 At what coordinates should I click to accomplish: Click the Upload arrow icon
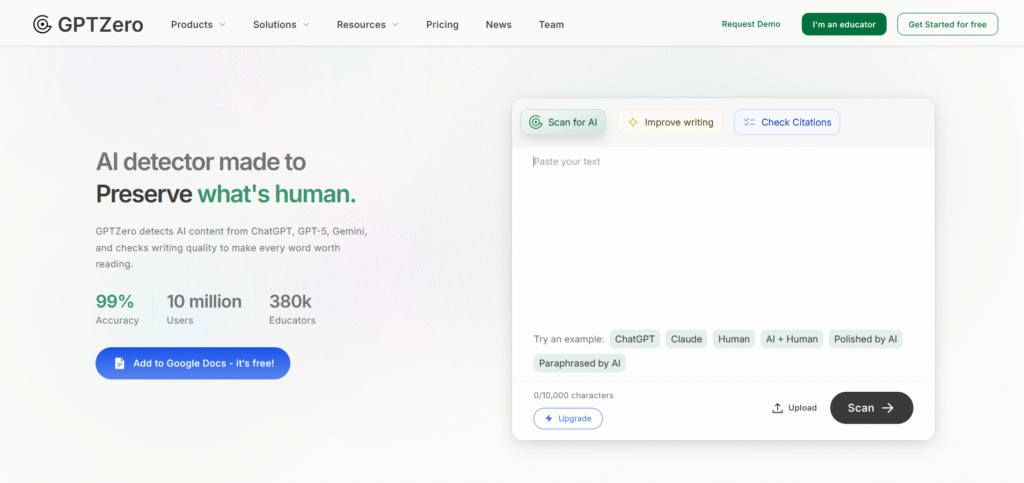(x=777, y=408)
